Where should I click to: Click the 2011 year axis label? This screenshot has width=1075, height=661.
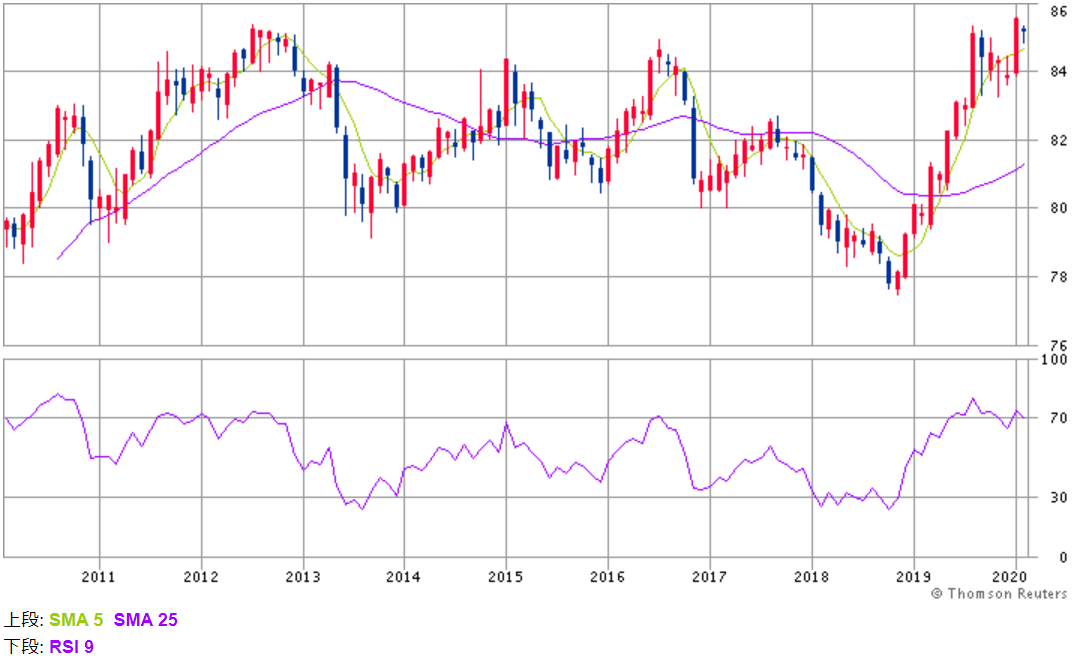[99, 577]
